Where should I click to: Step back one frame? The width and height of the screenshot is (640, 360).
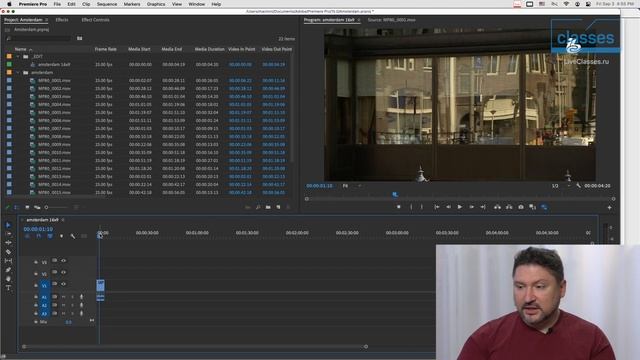(448, 207)
